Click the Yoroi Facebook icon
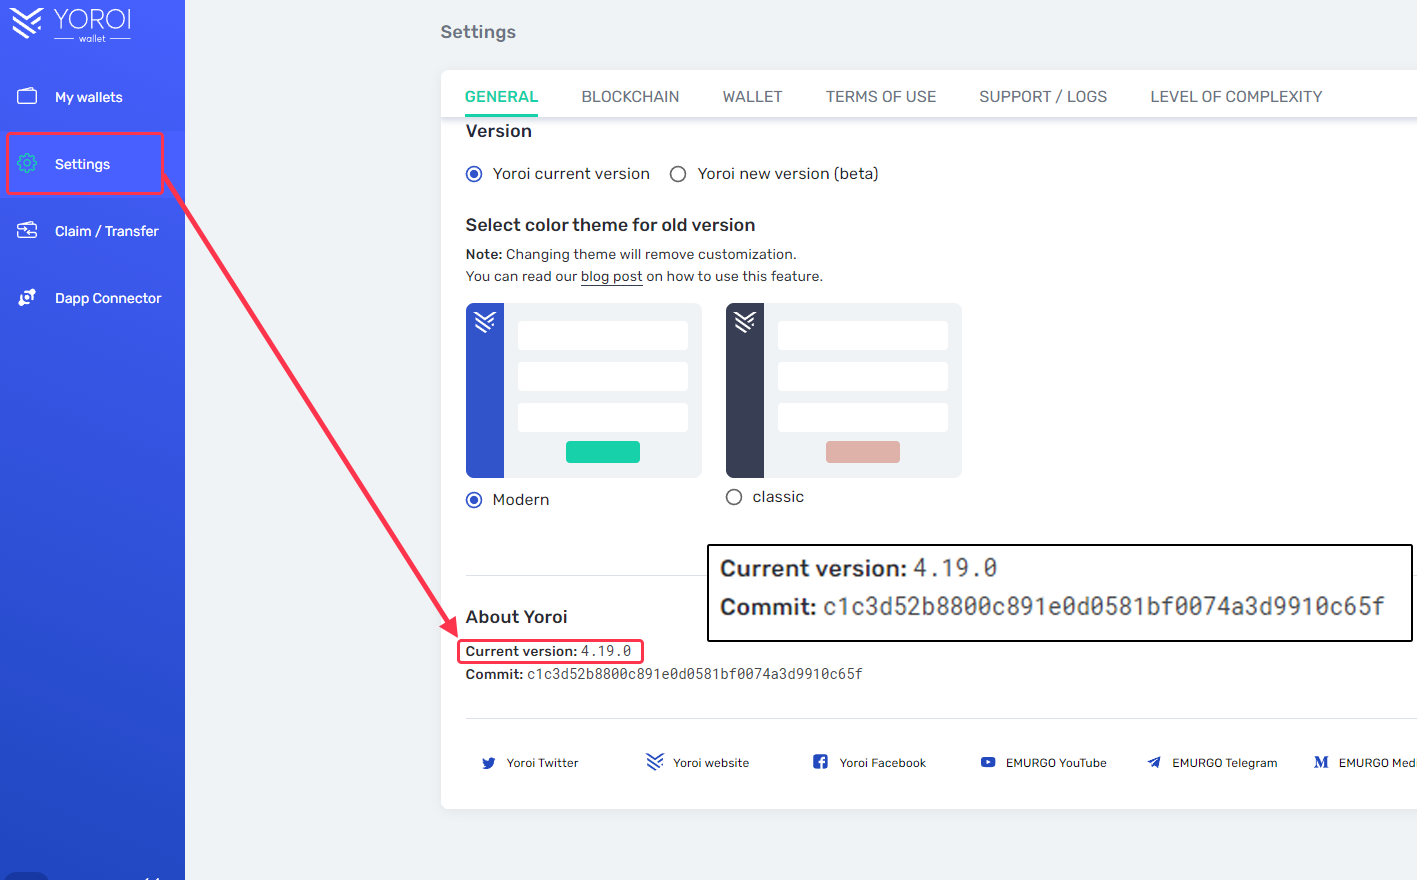 [x=820, y=761]
